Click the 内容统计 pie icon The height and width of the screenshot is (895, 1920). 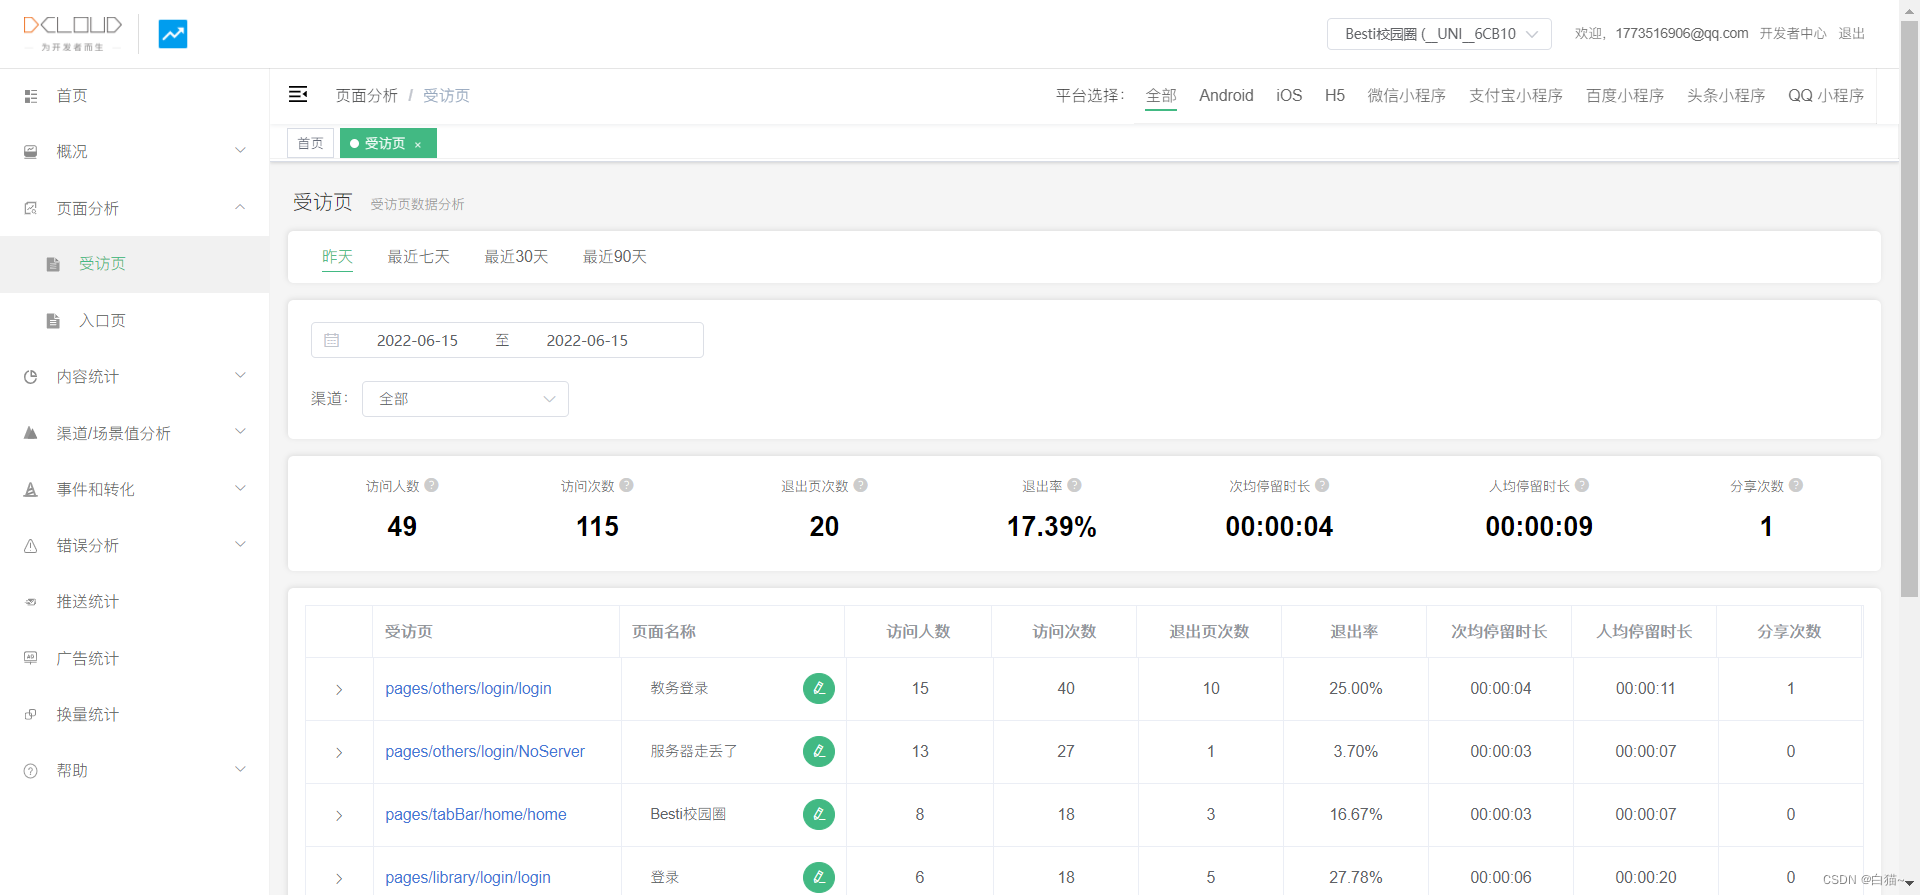point(31,377)
